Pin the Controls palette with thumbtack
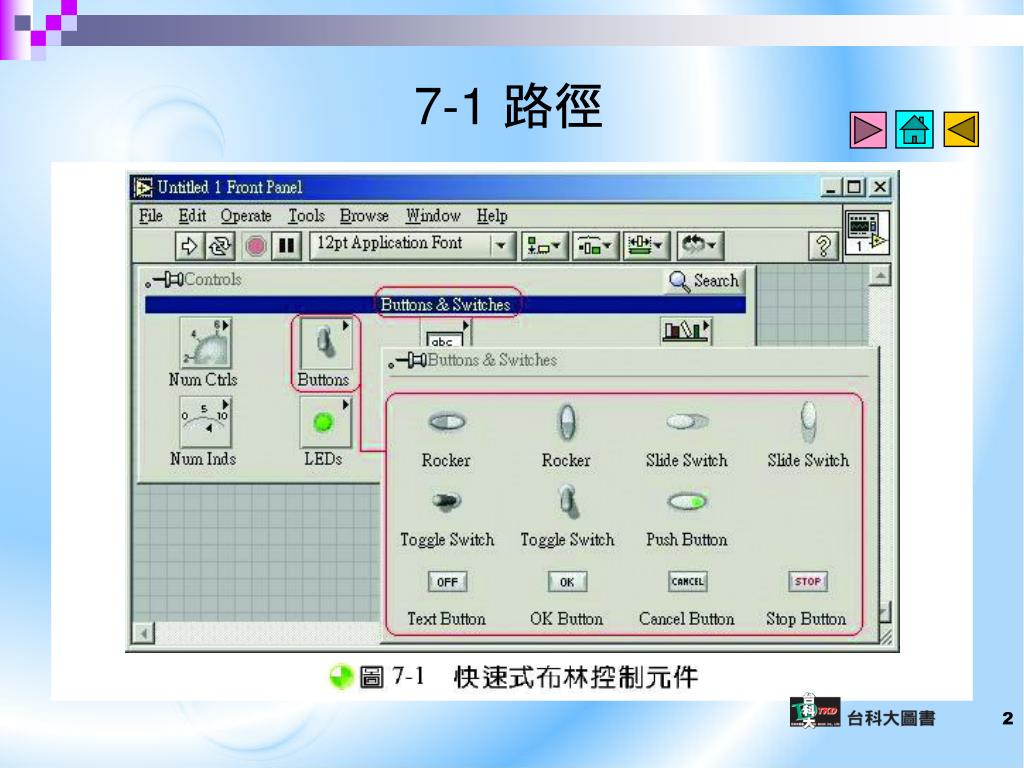The image size is (1024, 768). 163,280
